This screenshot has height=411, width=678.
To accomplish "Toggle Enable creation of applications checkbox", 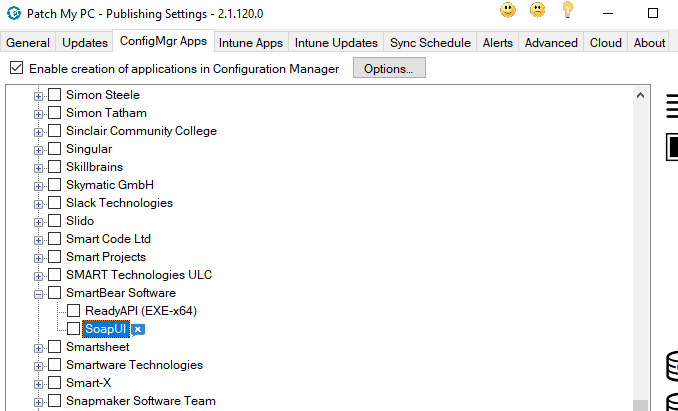I will (16, 68).
